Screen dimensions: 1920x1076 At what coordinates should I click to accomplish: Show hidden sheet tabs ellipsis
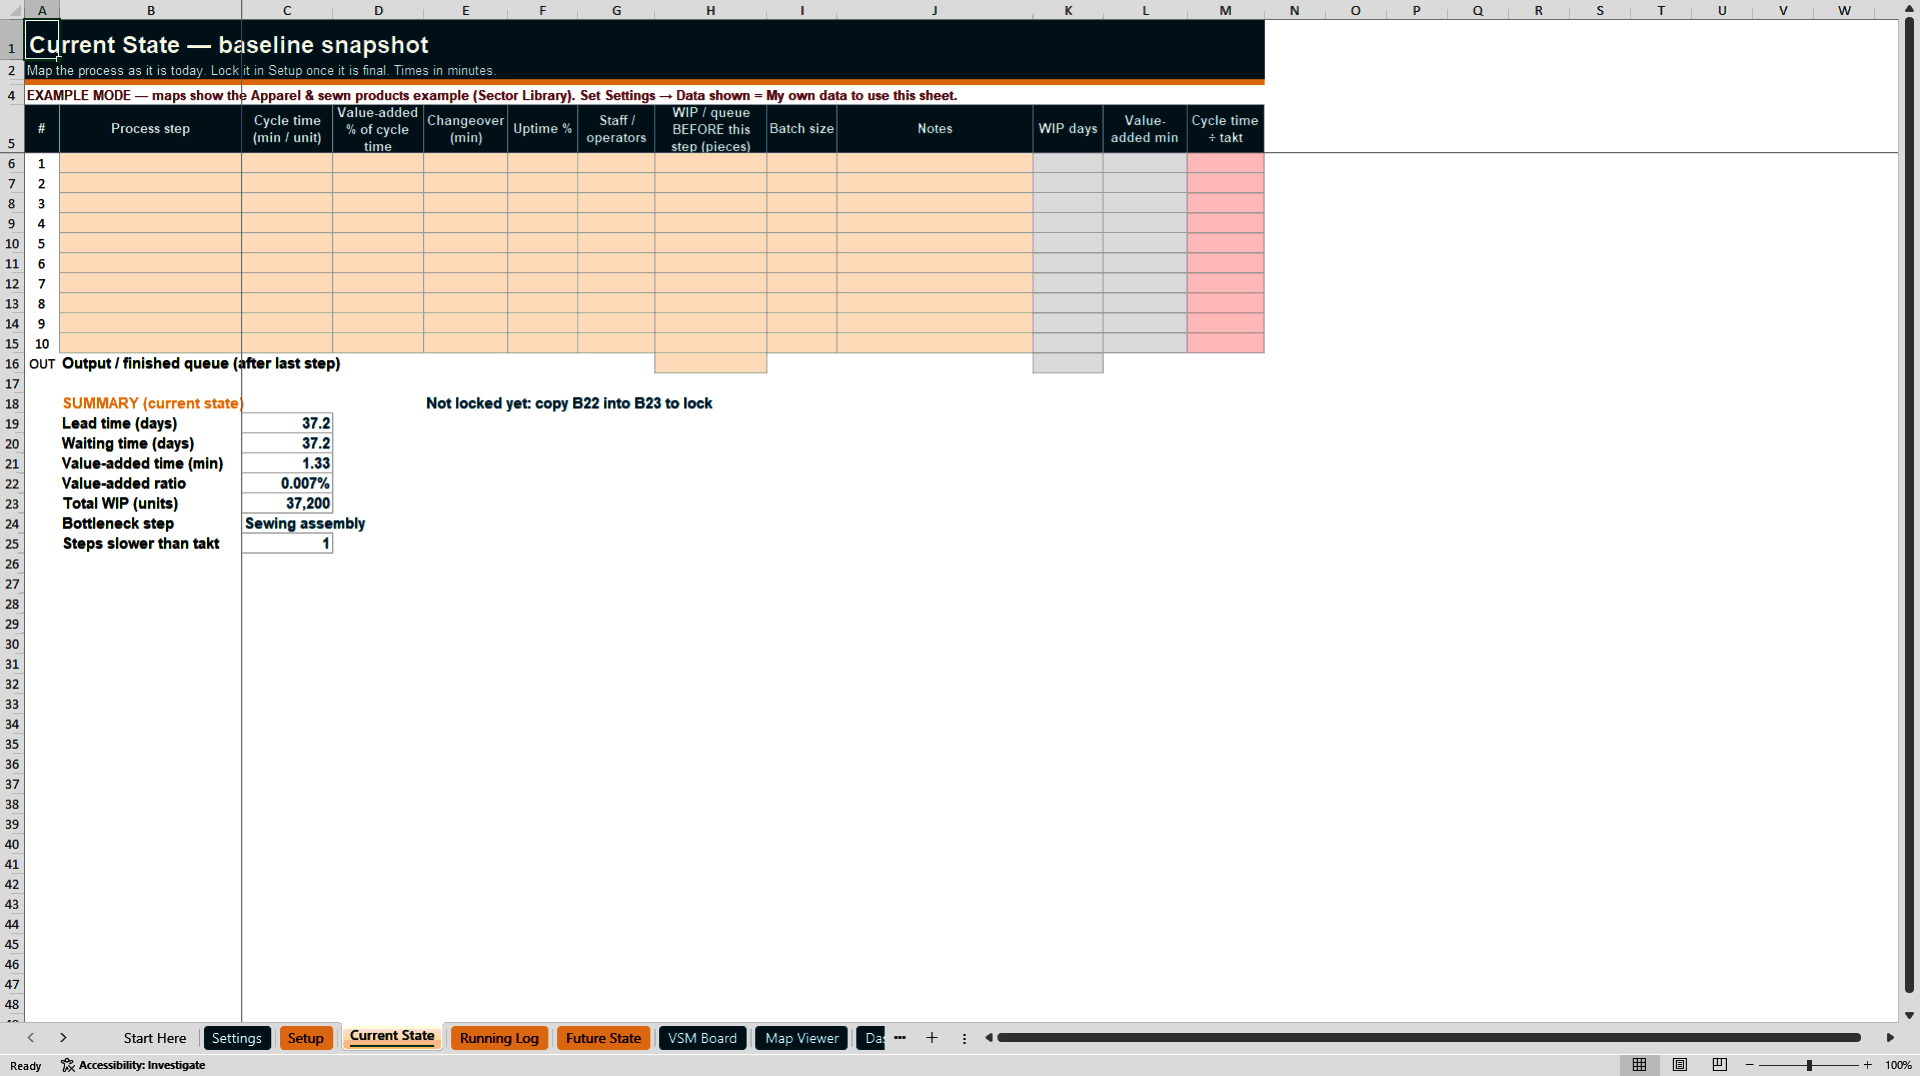click(x=900, y=1038)
